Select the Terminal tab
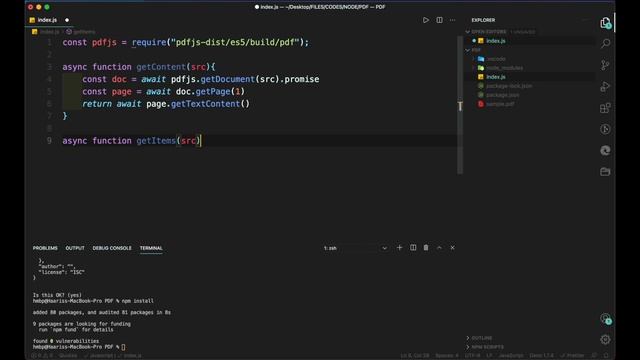Screen dimensions: 640x360 pyautogui.click(x=151, y=248)
